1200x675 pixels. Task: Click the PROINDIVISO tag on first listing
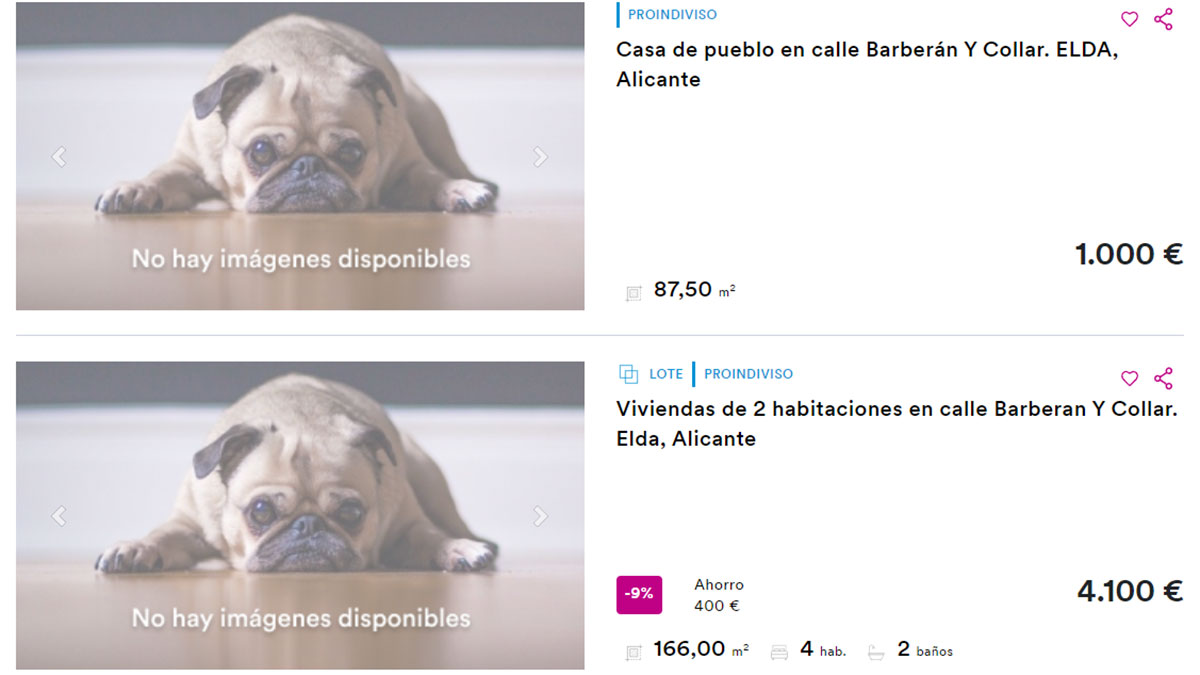click(672, 15)
